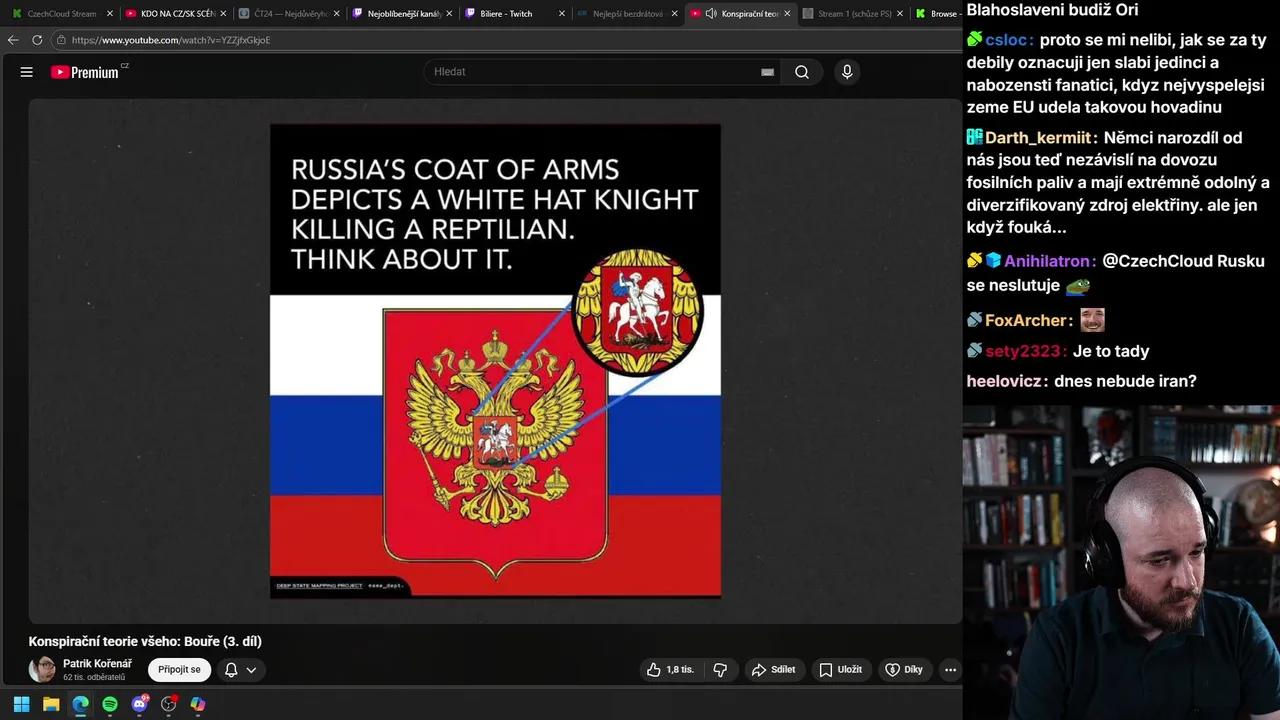This screenshot has height=720, width=1280.
Task: Open the YouTube guide hamburger menu
Action: [27, 72]
